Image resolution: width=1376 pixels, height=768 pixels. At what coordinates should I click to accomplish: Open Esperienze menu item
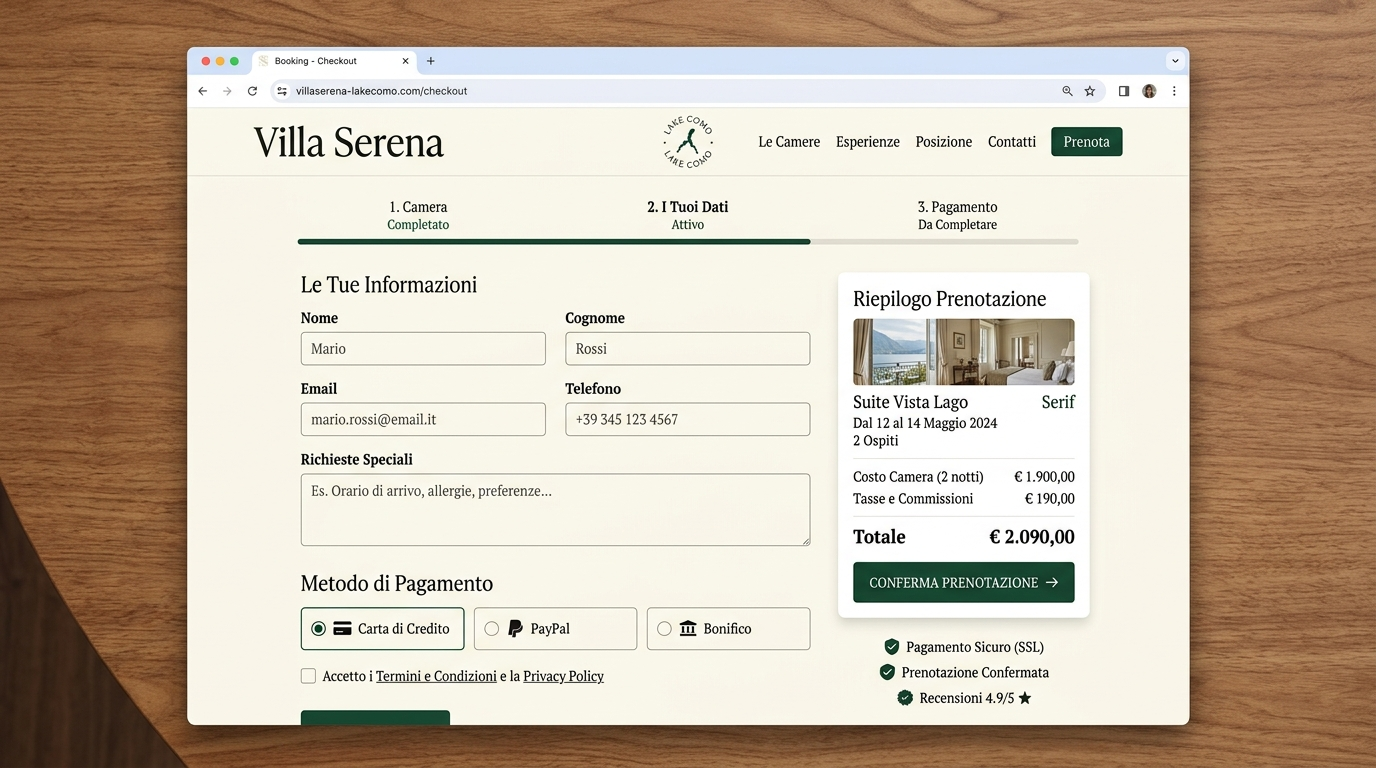point(868,142)
